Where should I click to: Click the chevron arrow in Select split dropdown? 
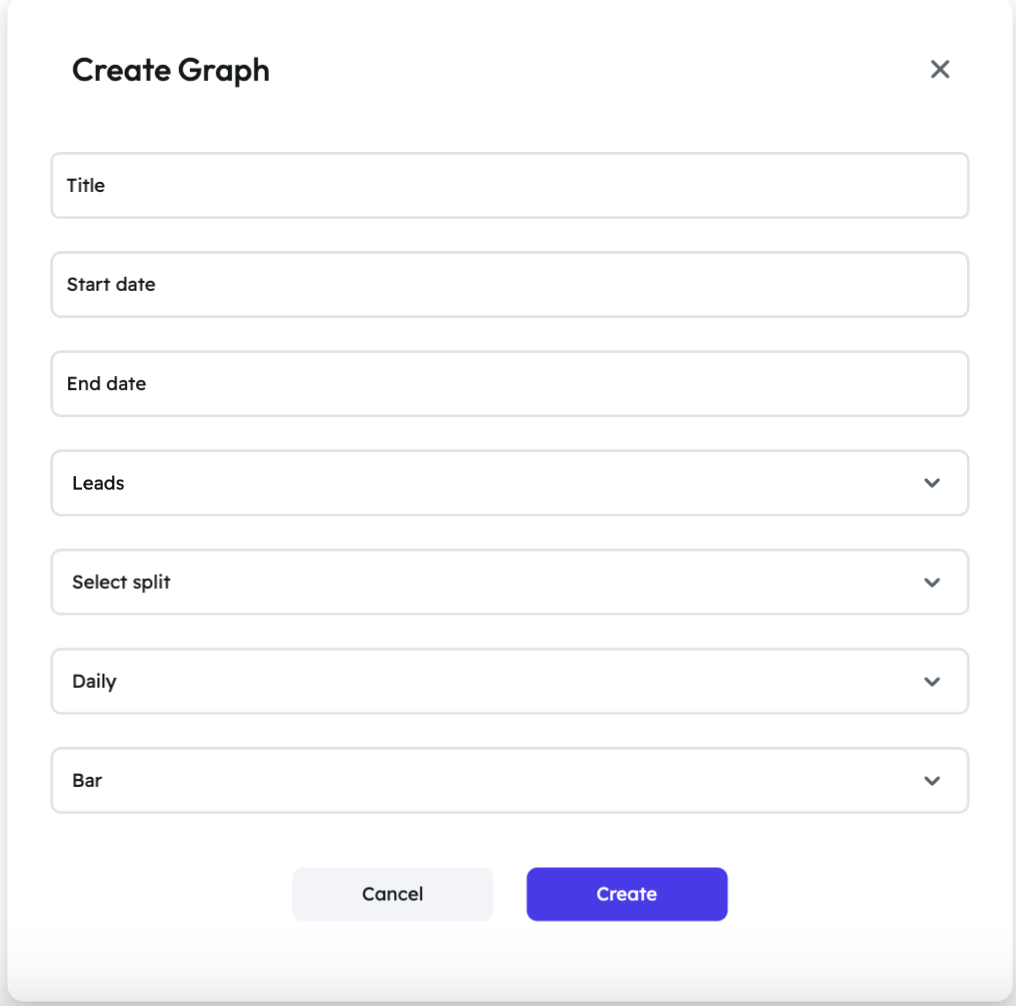[932, 582]
